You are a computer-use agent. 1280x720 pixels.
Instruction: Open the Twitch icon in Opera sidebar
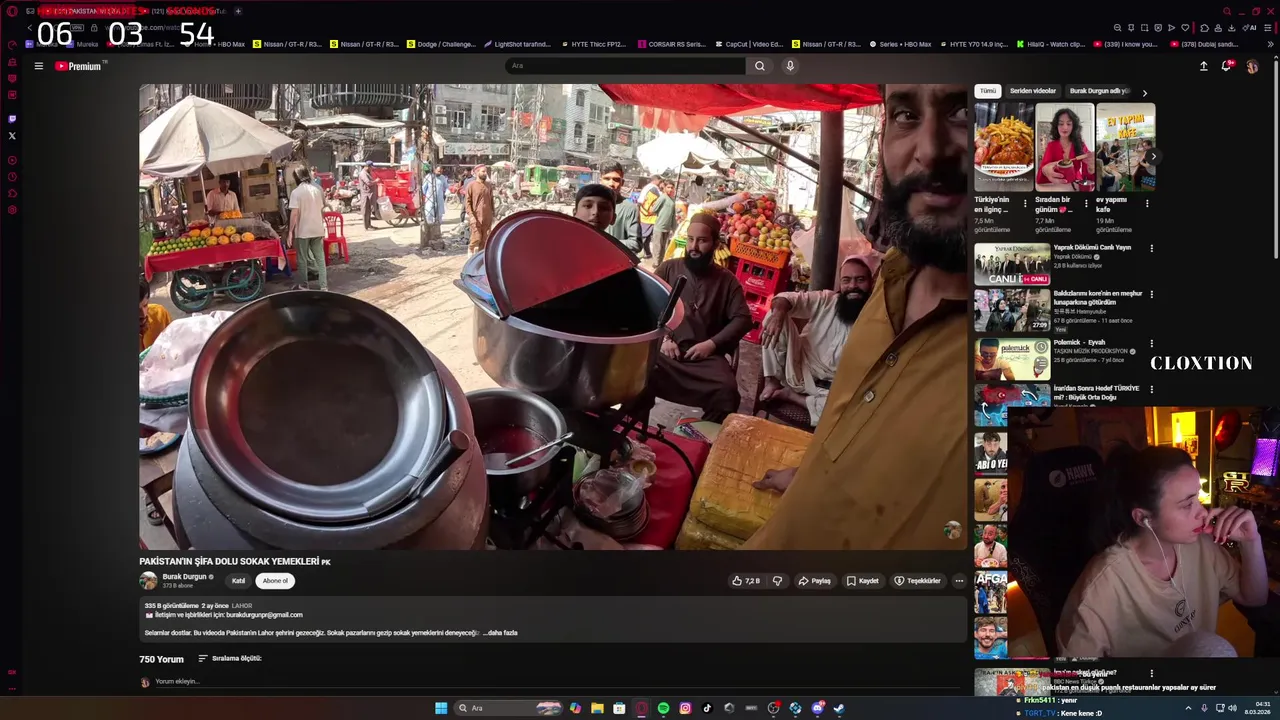click(x=12, y=119)
